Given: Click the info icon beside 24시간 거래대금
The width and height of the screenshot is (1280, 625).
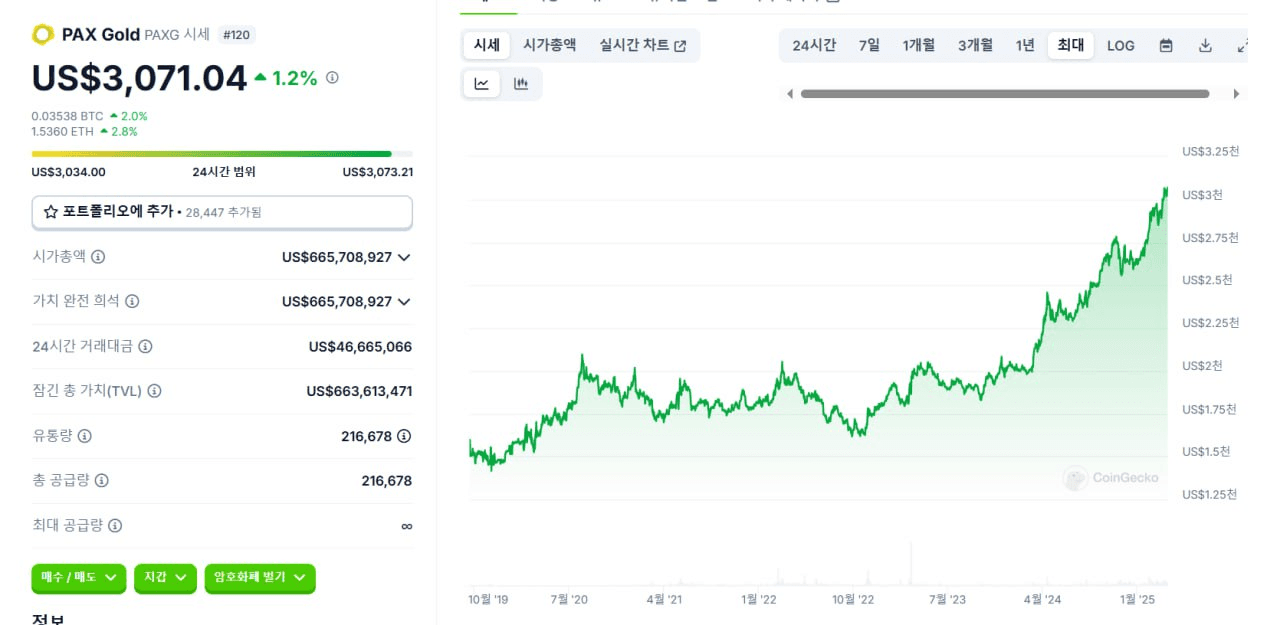Looking at the screenshot, I should tap(145, 347).
